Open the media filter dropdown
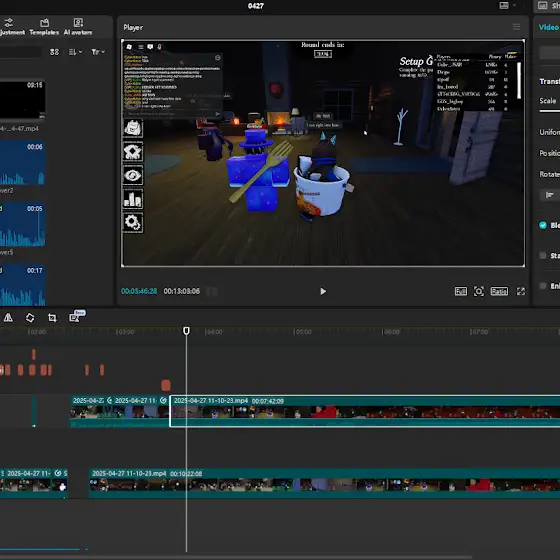 click(98, 52)
